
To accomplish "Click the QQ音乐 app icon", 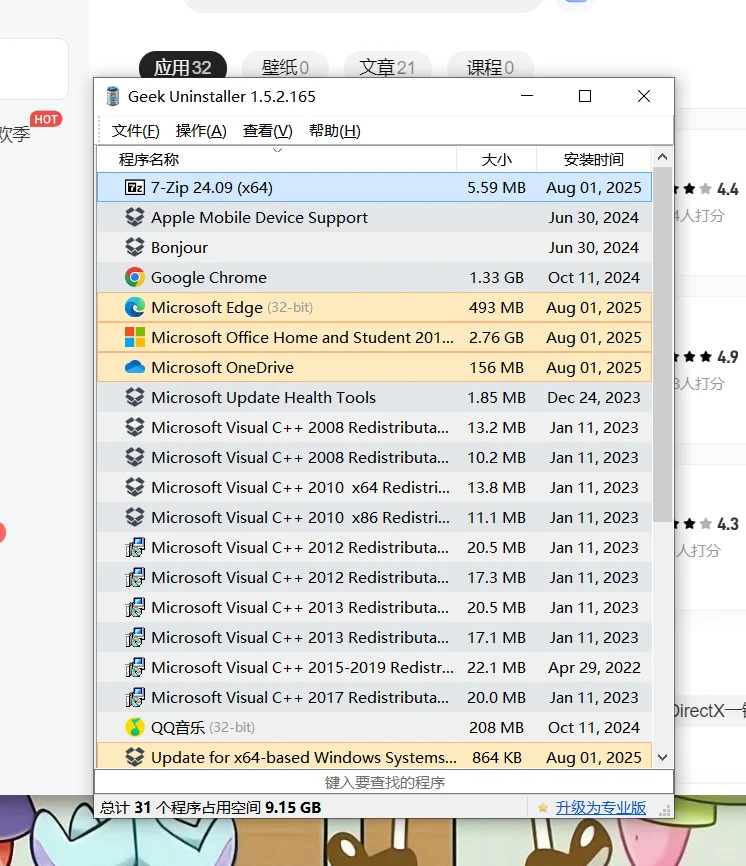I will coord(135,727).
